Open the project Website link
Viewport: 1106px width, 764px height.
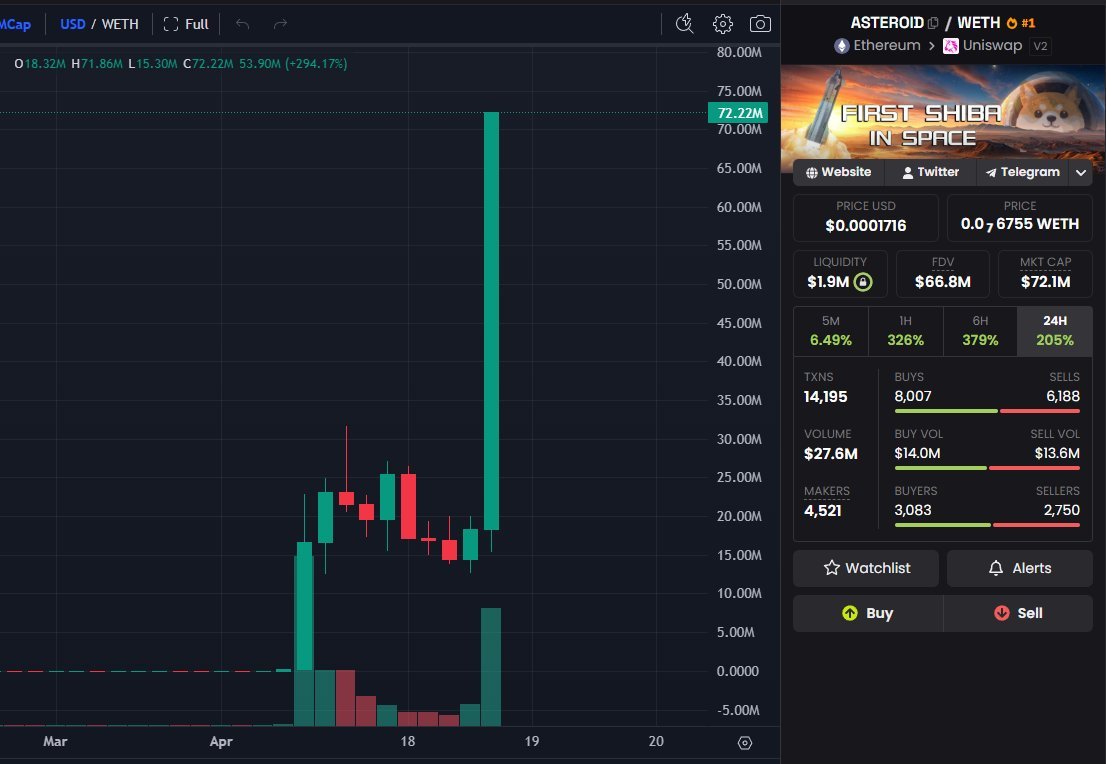tap(838, 172)
